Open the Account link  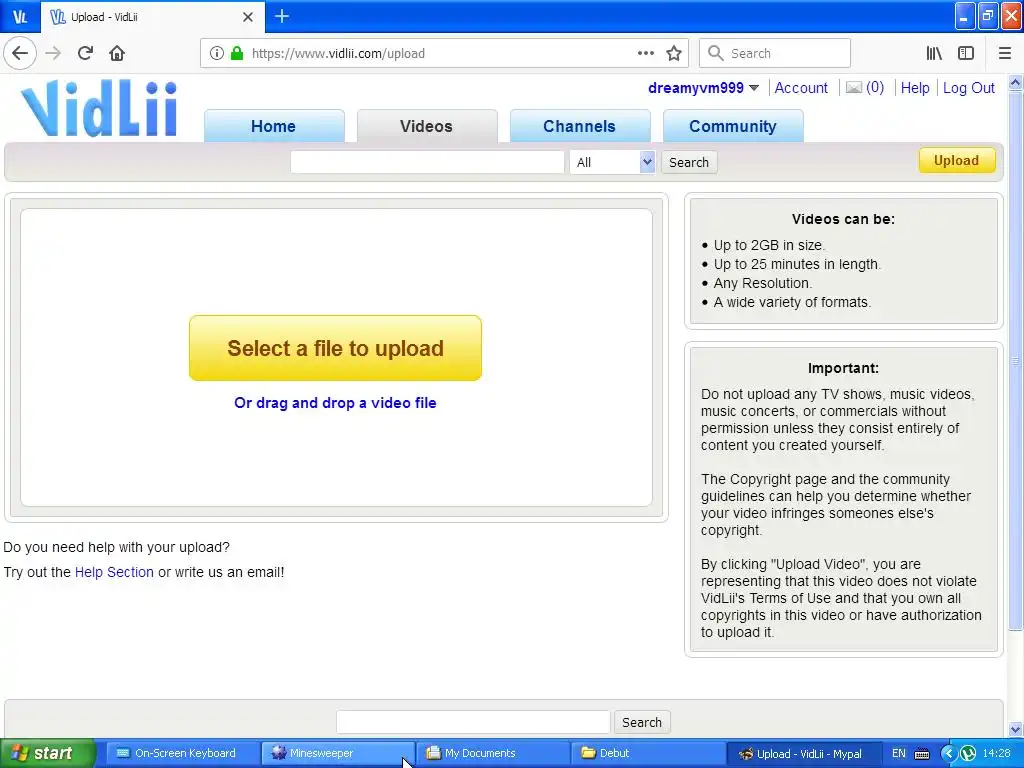point(801,88)
